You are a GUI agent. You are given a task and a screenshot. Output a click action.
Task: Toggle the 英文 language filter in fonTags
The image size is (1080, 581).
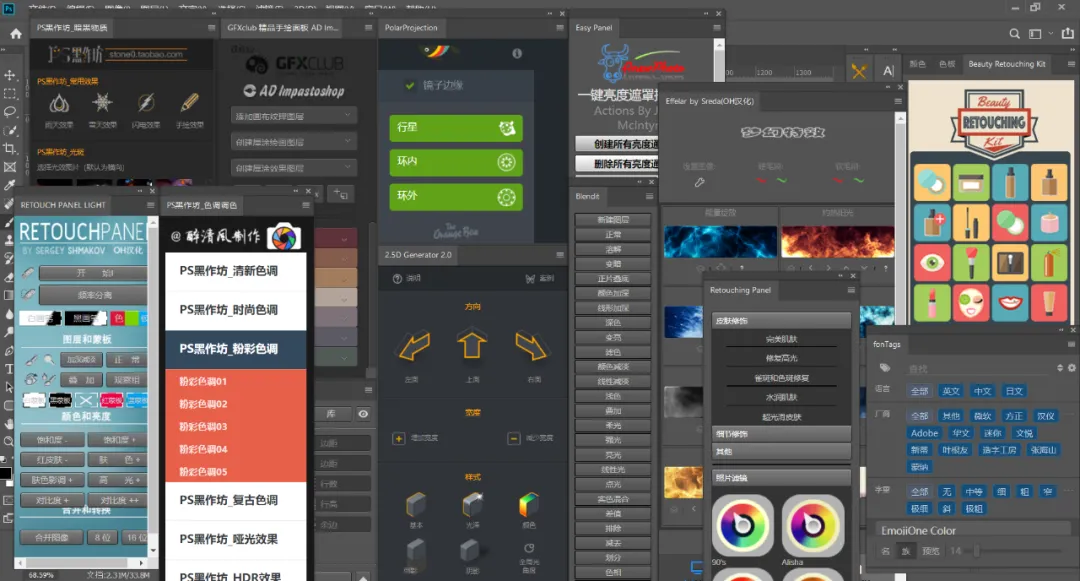click(x=951, y=391)
